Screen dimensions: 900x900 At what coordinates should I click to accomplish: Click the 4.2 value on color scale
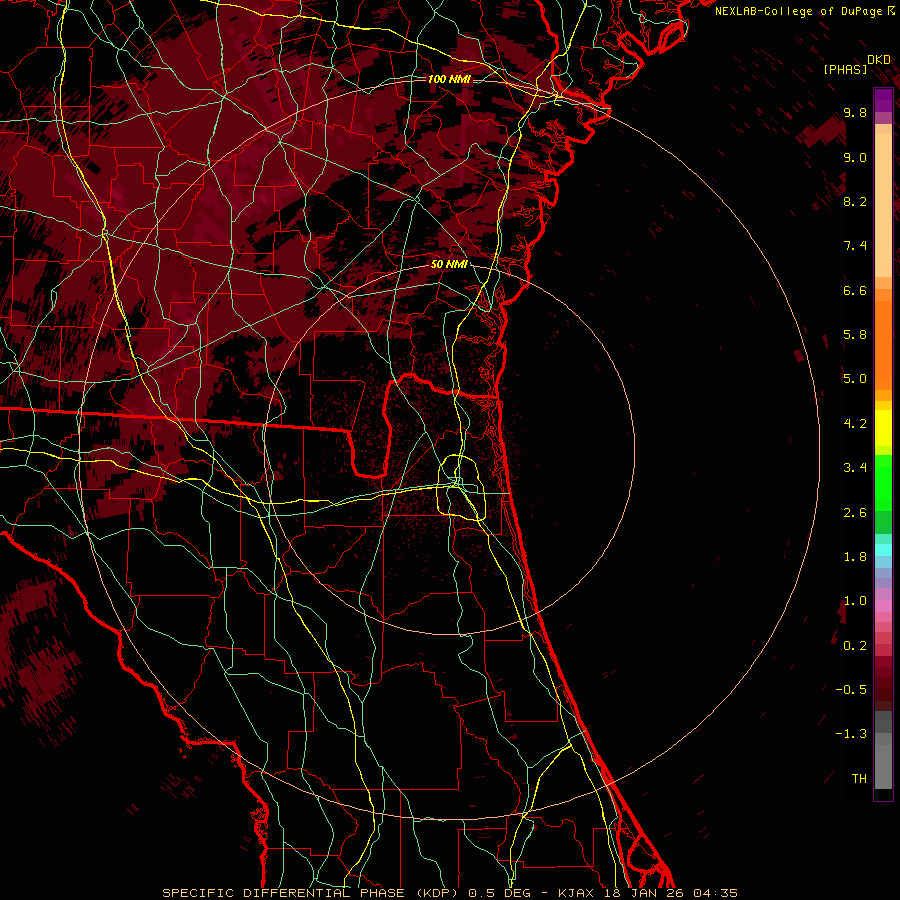coord(855,424)
